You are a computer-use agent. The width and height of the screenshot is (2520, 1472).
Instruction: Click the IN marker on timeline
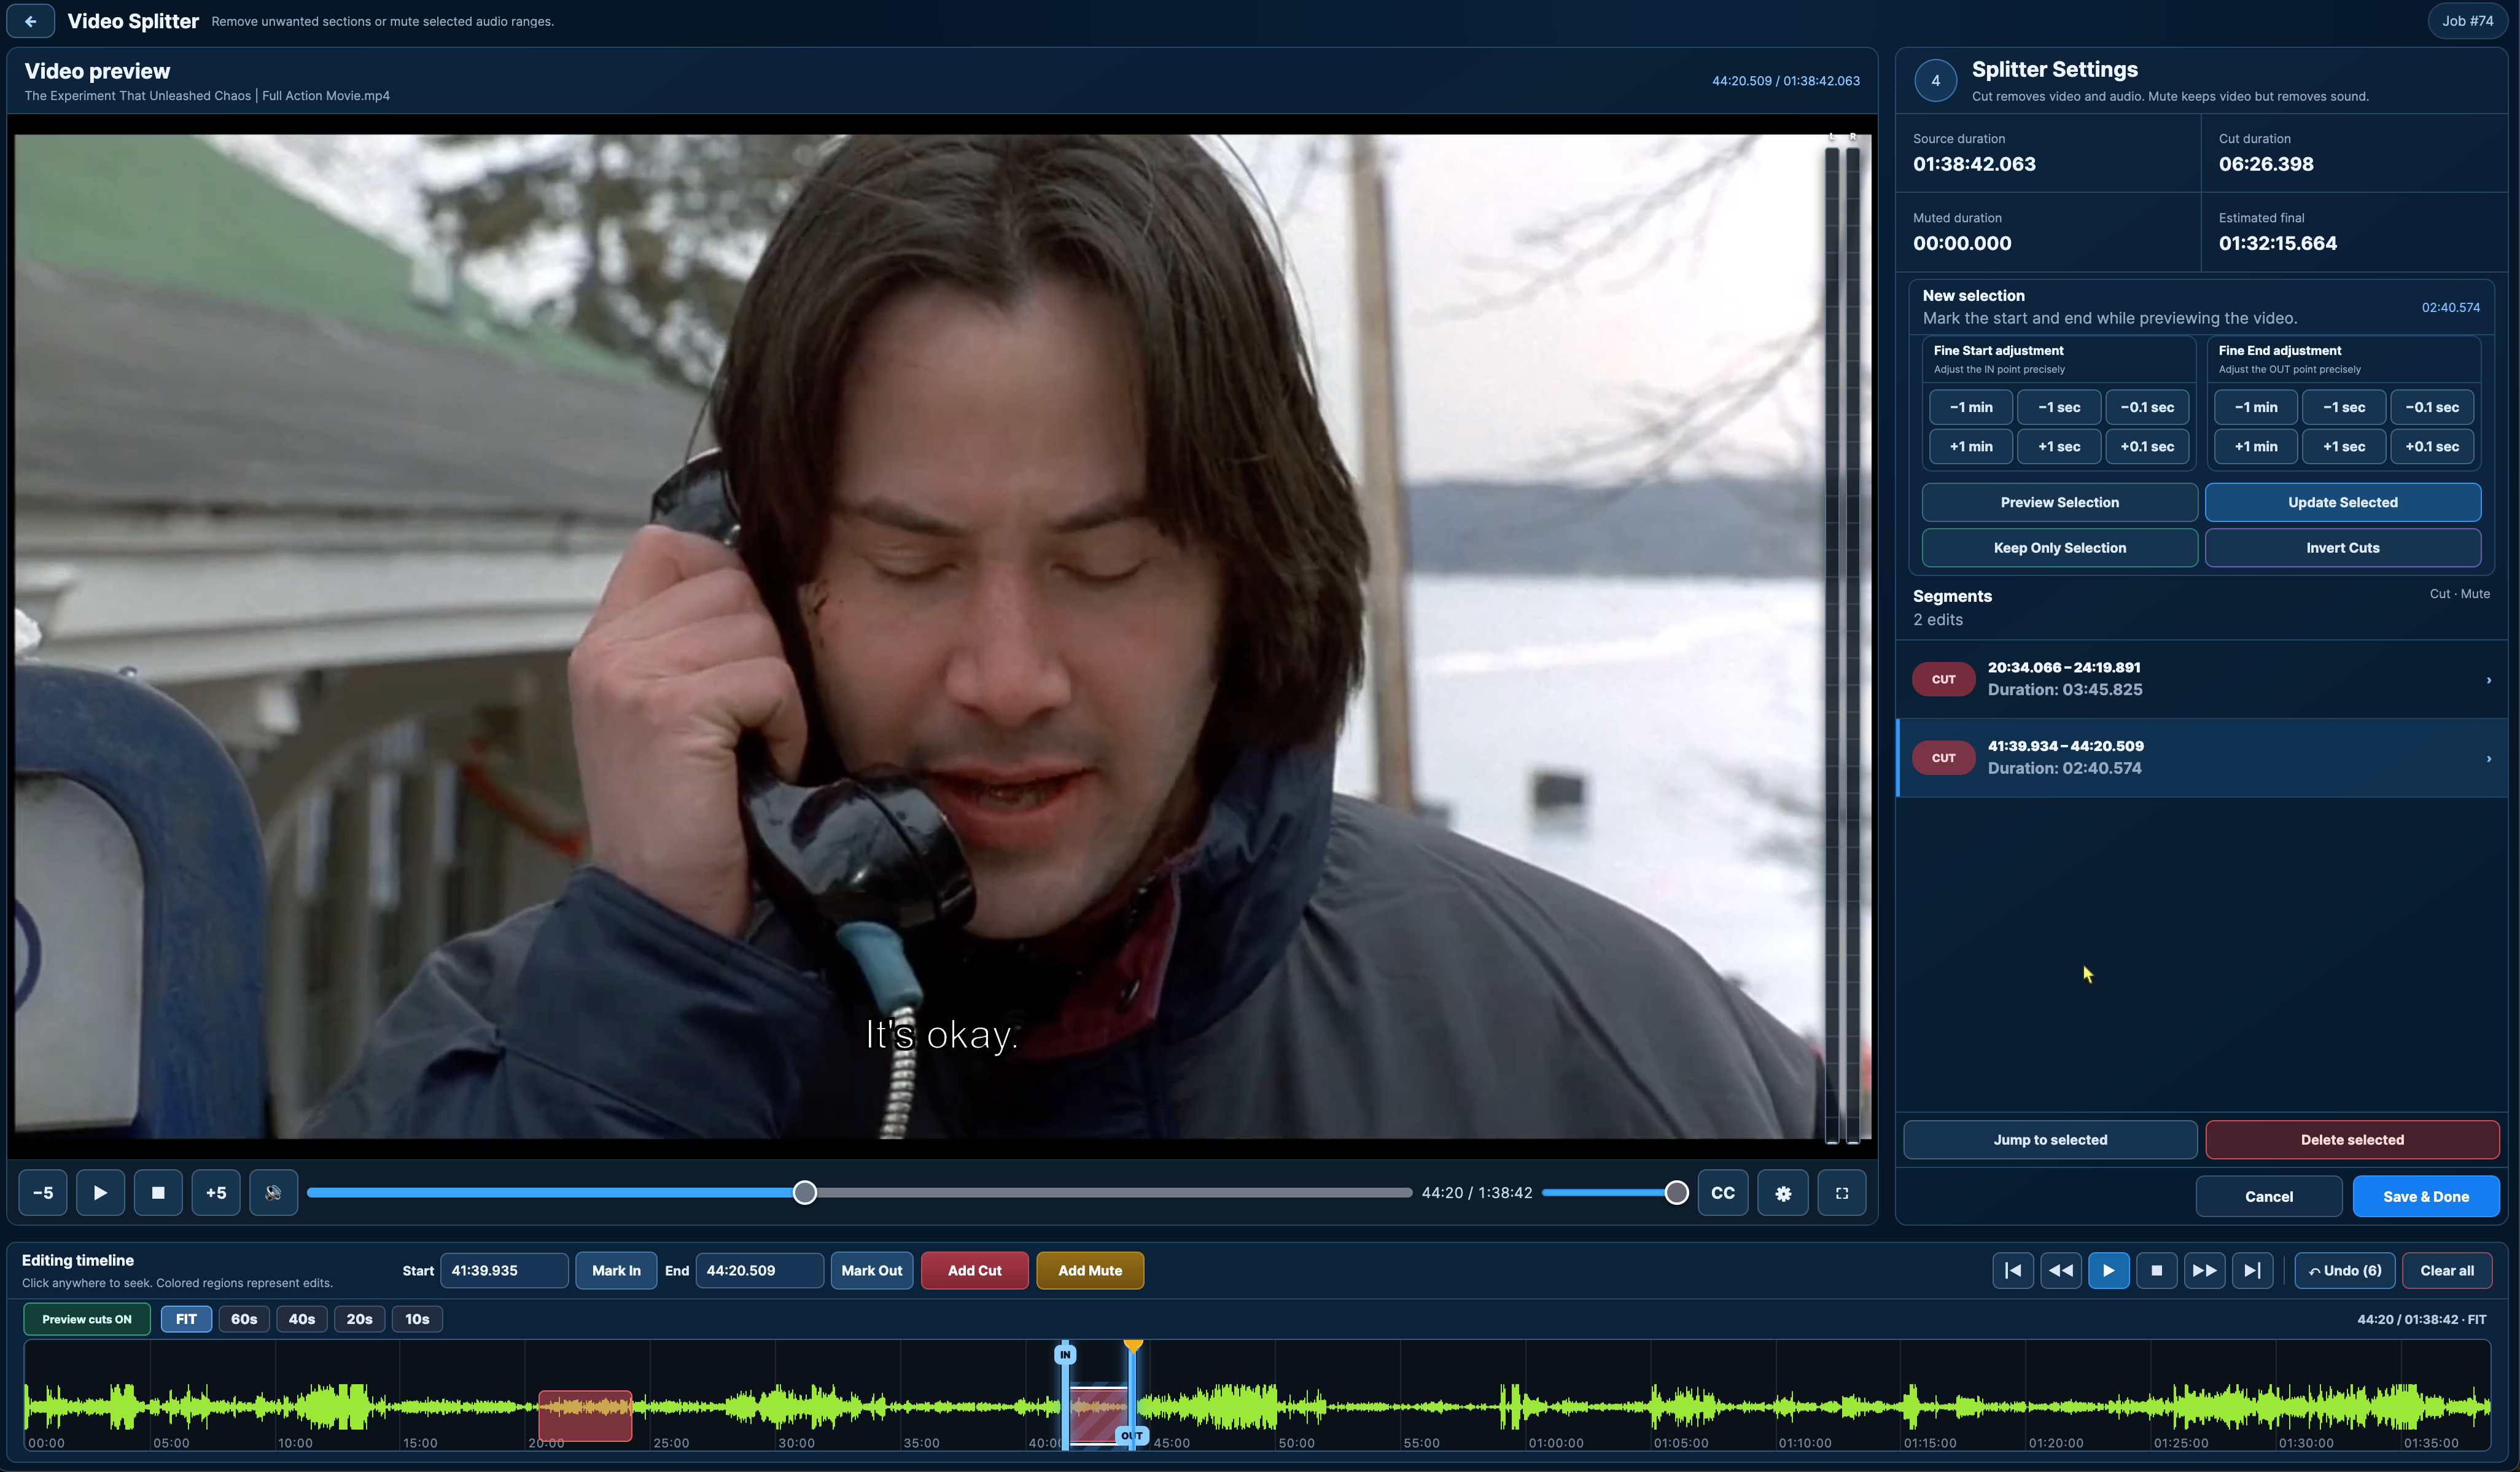(x=1065, y=1355)
